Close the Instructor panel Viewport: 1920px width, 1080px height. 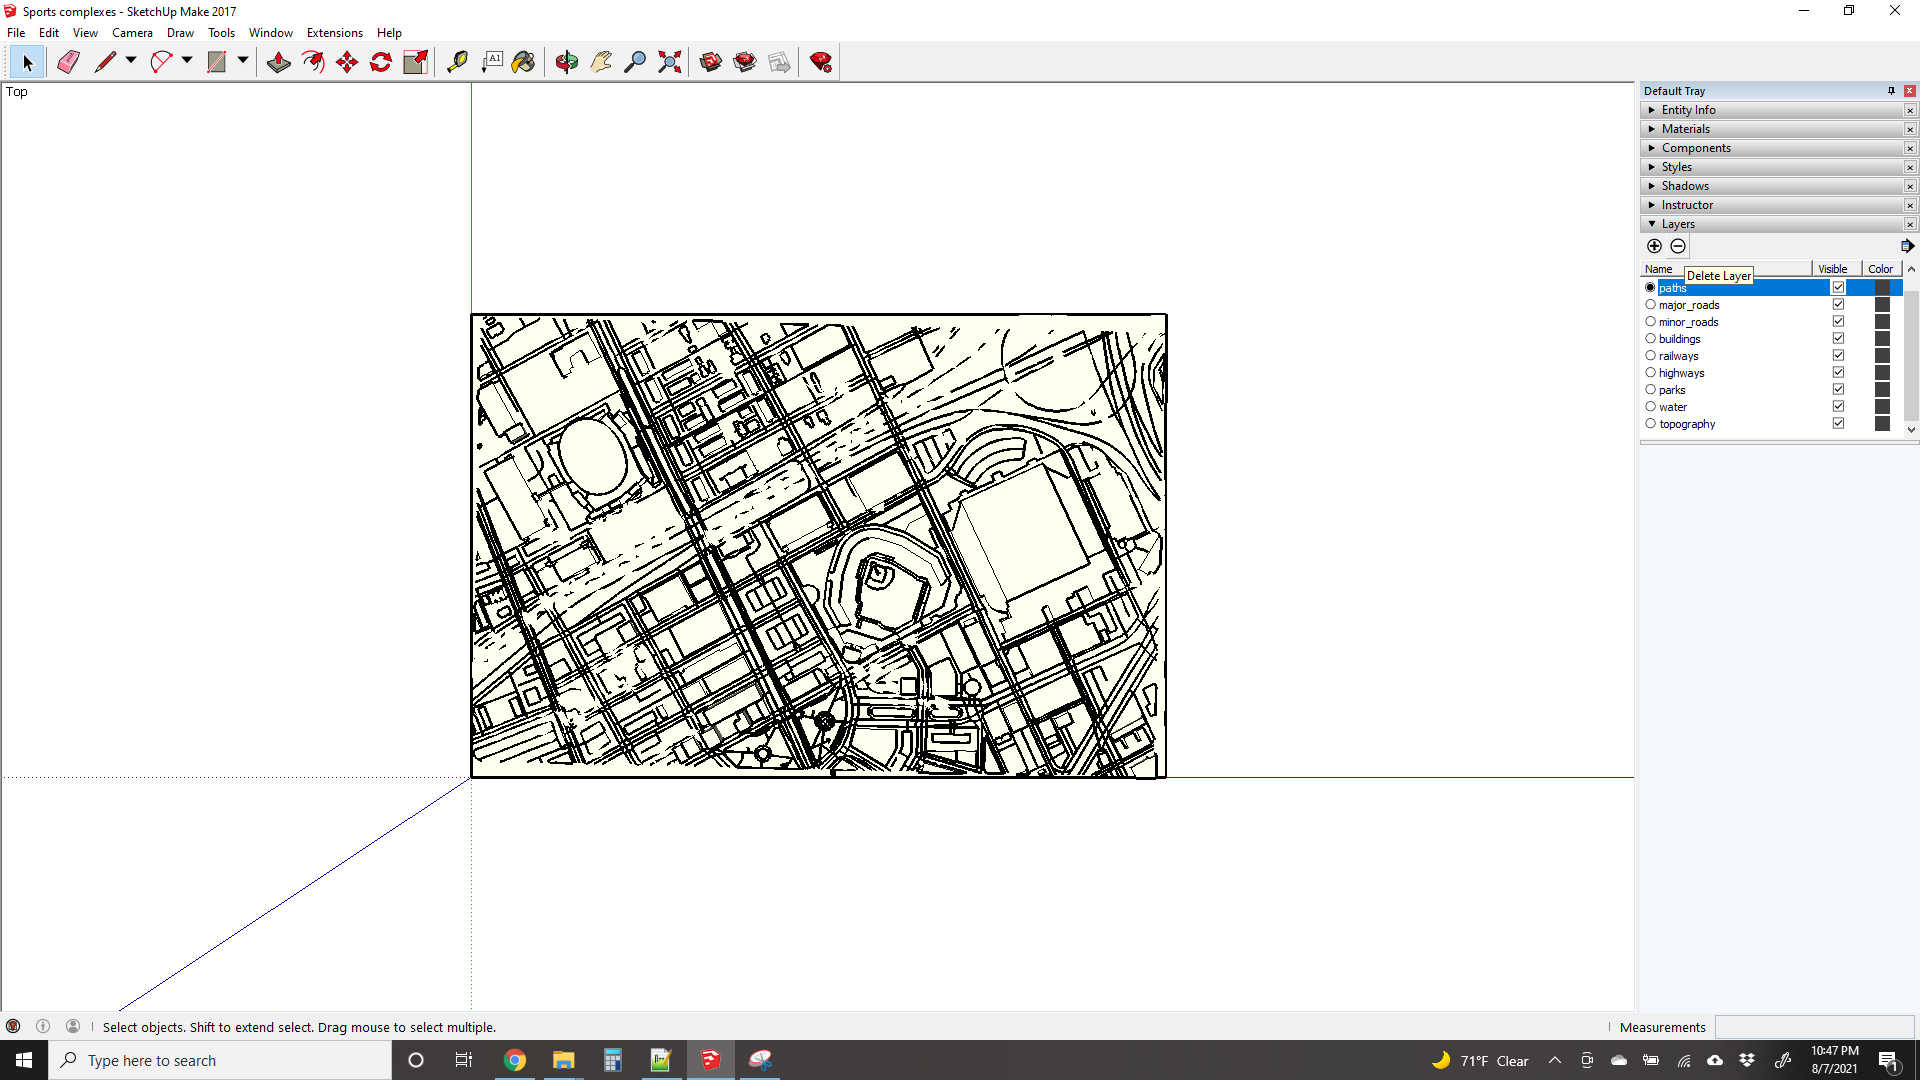(x=1910, y=205)
